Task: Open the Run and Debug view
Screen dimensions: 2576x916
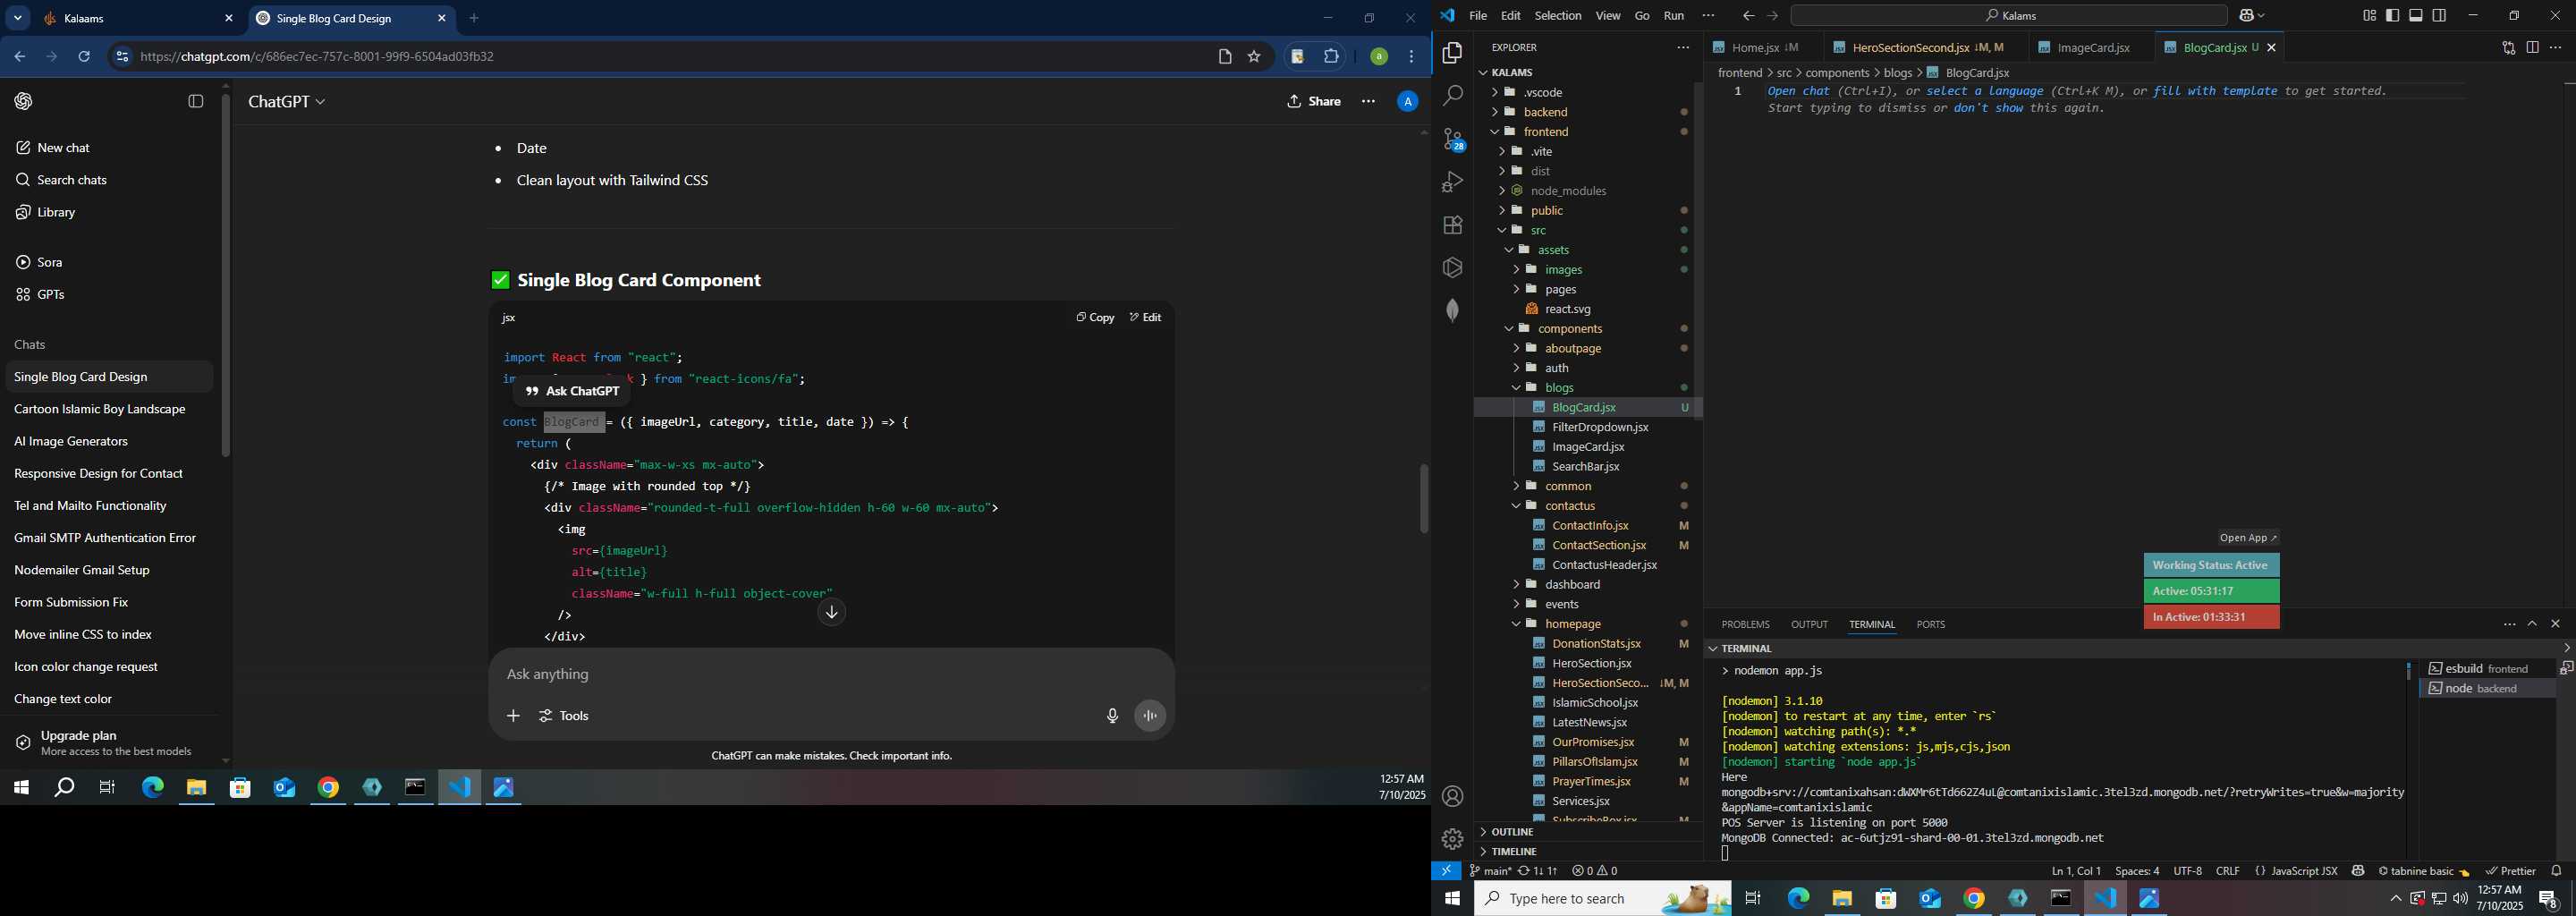Action: click(1453, 182)
